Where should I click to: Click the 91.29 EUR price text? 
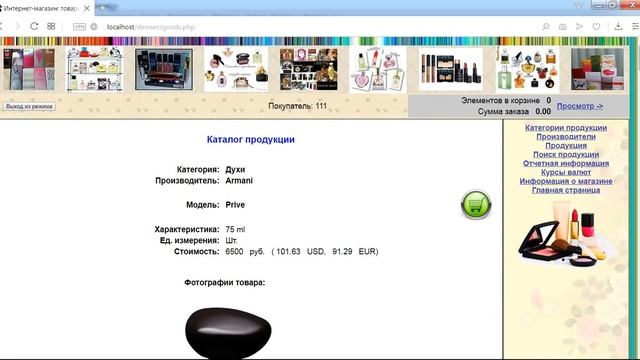pos(353,251)
